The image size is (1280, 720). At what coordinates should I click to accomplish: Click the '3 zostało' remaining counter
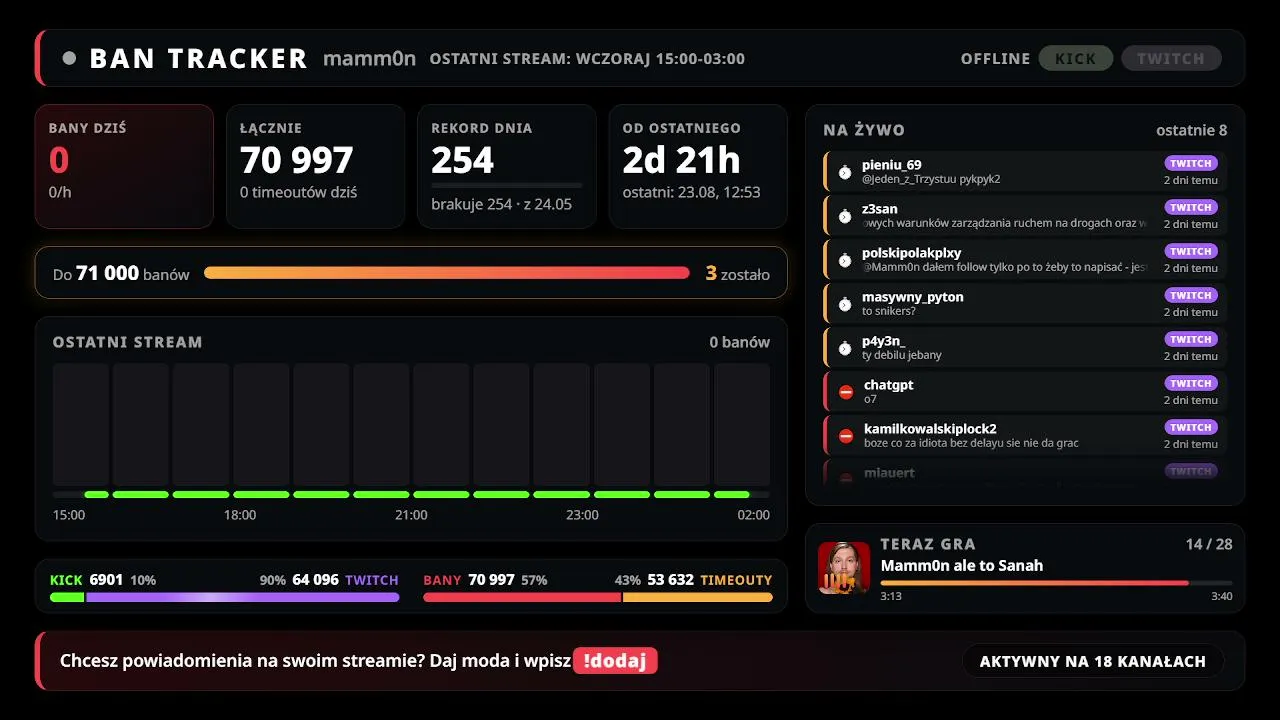click(x=738, y=273)
